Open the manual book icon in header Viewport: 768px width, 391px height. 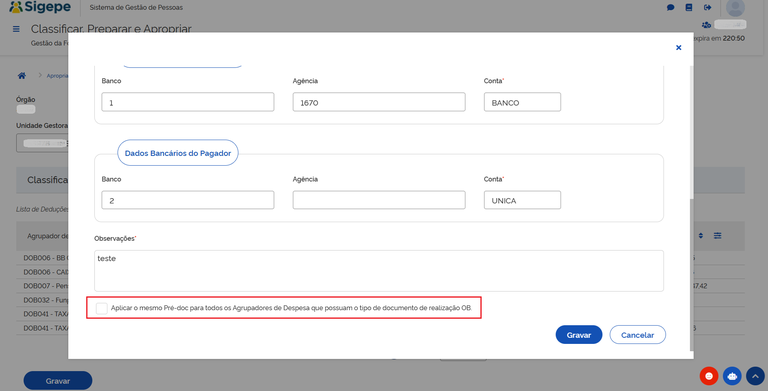(689, 7)
